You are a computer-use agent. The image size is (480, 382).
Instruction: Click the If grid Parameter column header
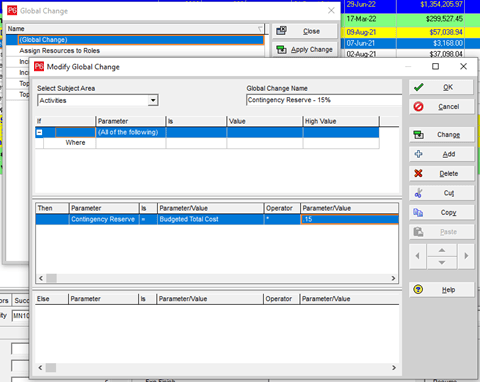click(x=130, y=121)
